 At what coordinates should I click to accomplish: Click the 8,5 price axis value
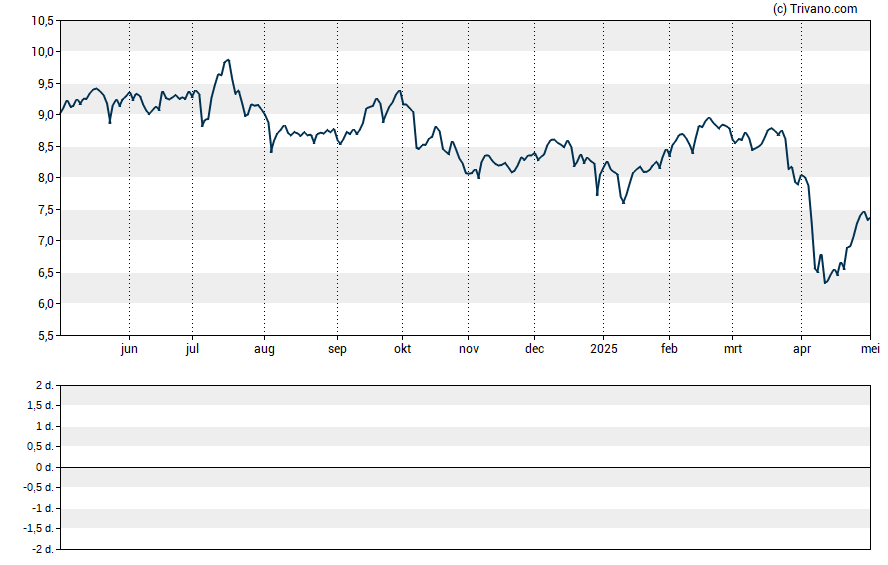pyautogui.click(x=45, y=147)
